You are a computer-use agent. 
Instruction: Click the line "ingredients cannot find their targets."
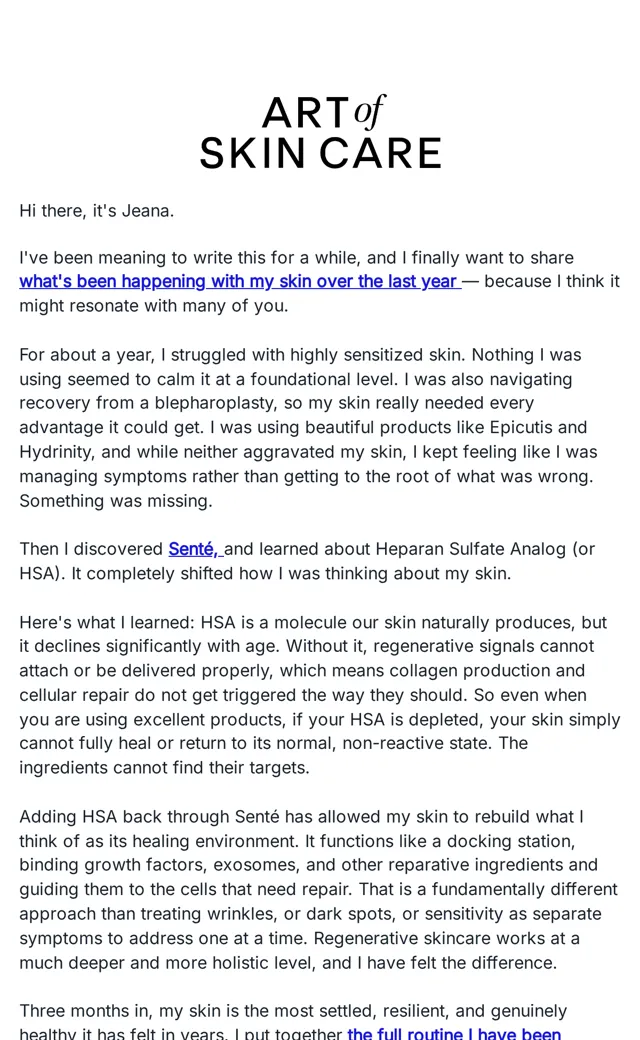164,768
